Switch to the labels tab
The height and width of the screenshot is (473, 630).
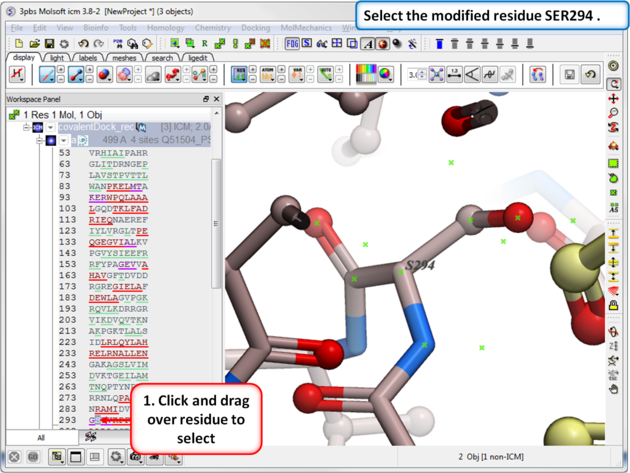88,58
